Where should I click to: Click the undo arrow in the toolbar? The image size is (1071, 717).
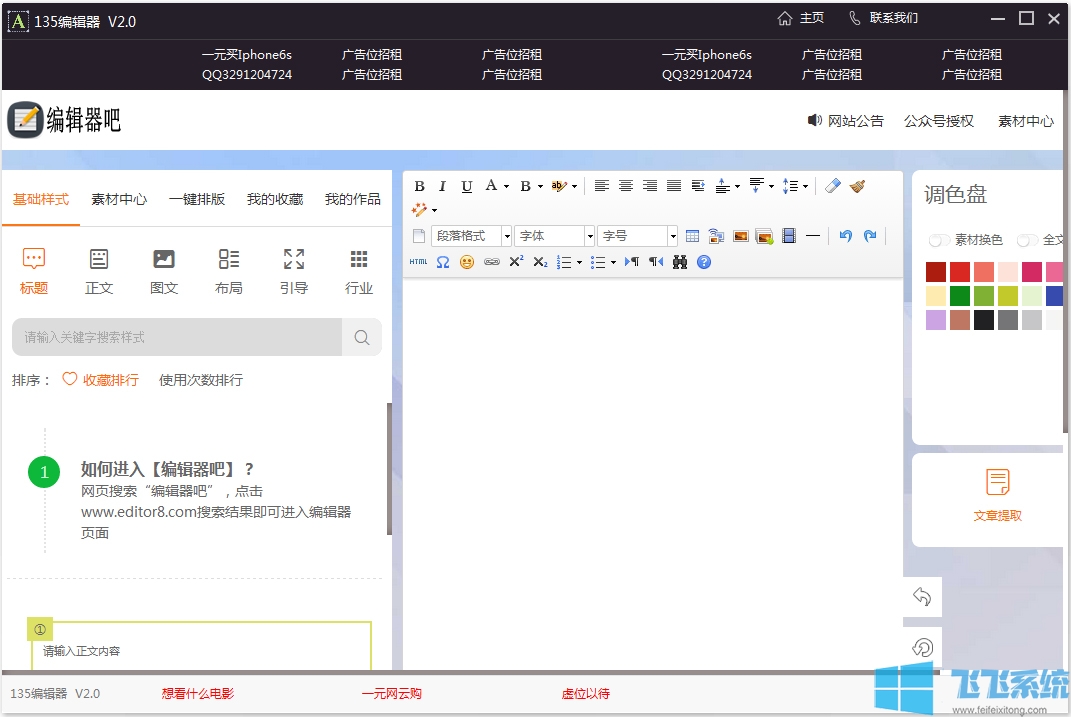click(x=846, y=236)
